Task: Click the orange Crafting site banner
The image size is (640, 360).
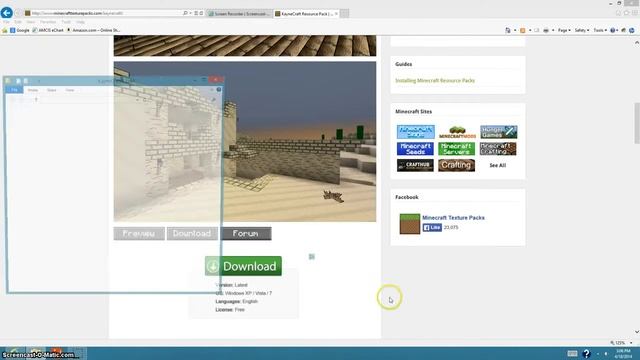Action: 456,165
